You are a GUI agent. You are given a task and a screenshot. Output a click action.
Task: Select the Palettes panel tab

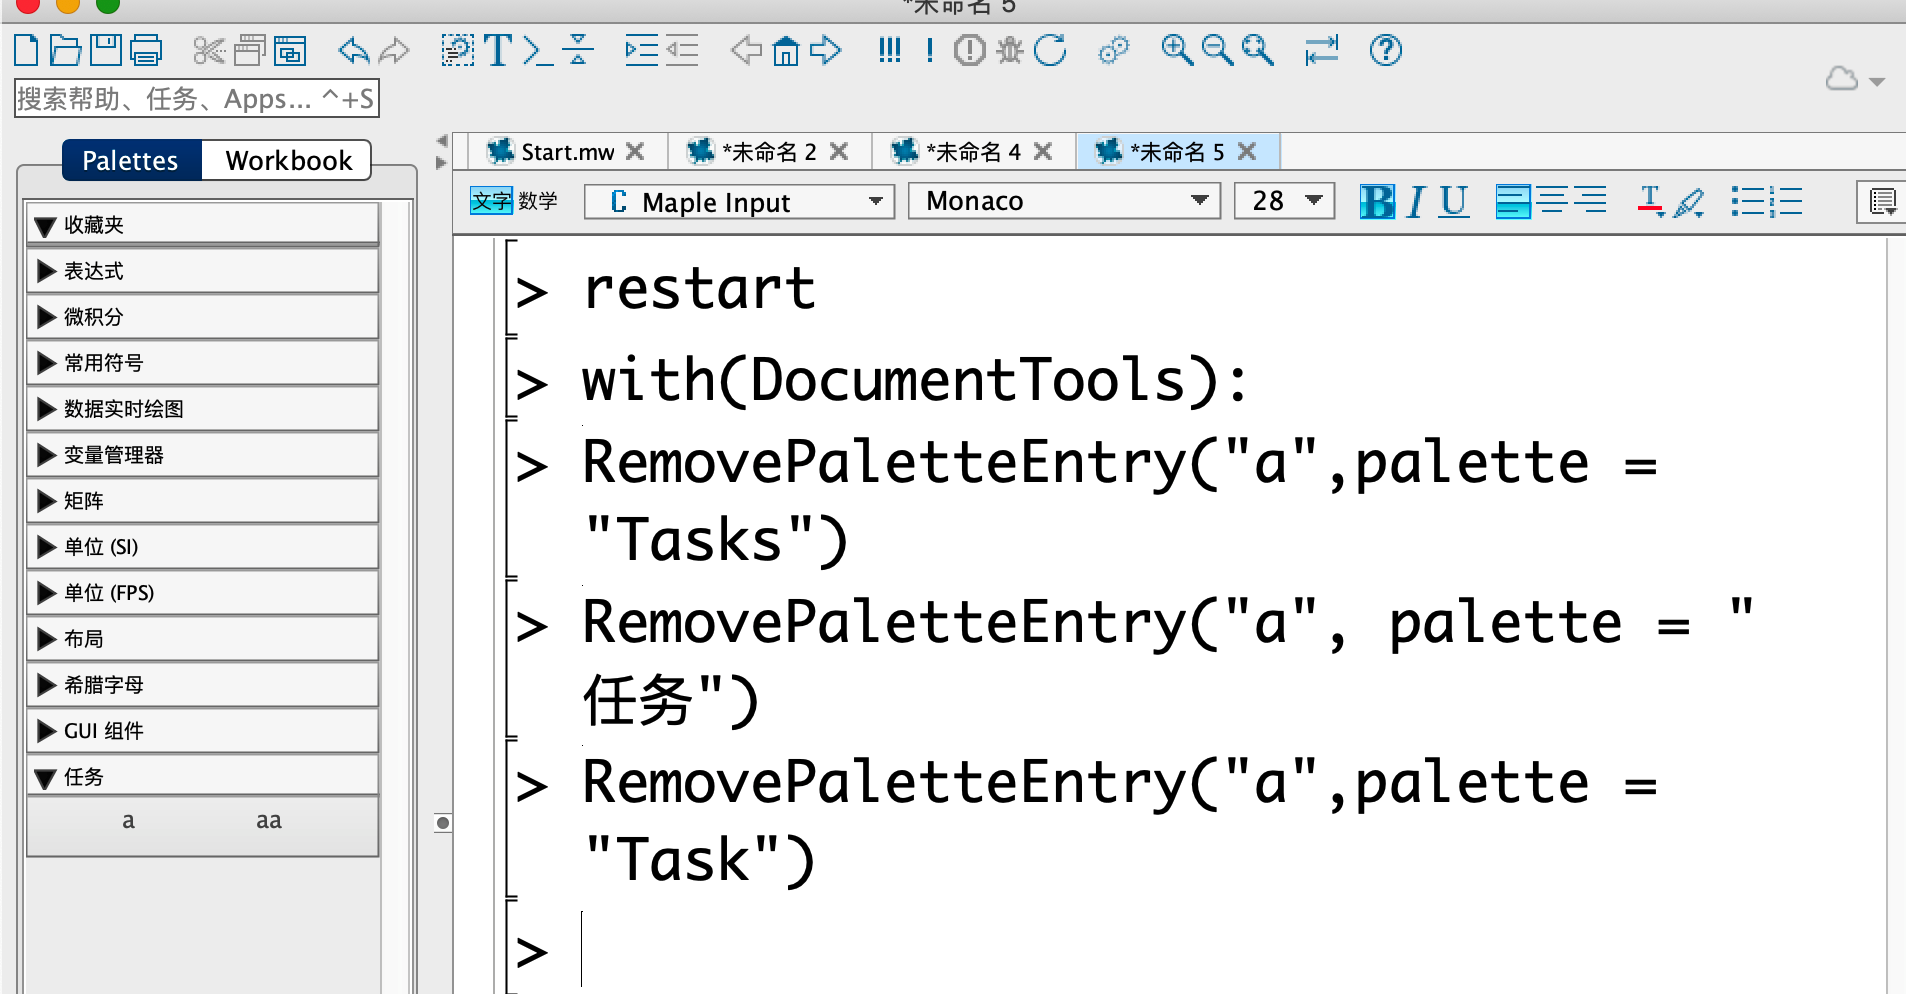click(x=131, y=161)
